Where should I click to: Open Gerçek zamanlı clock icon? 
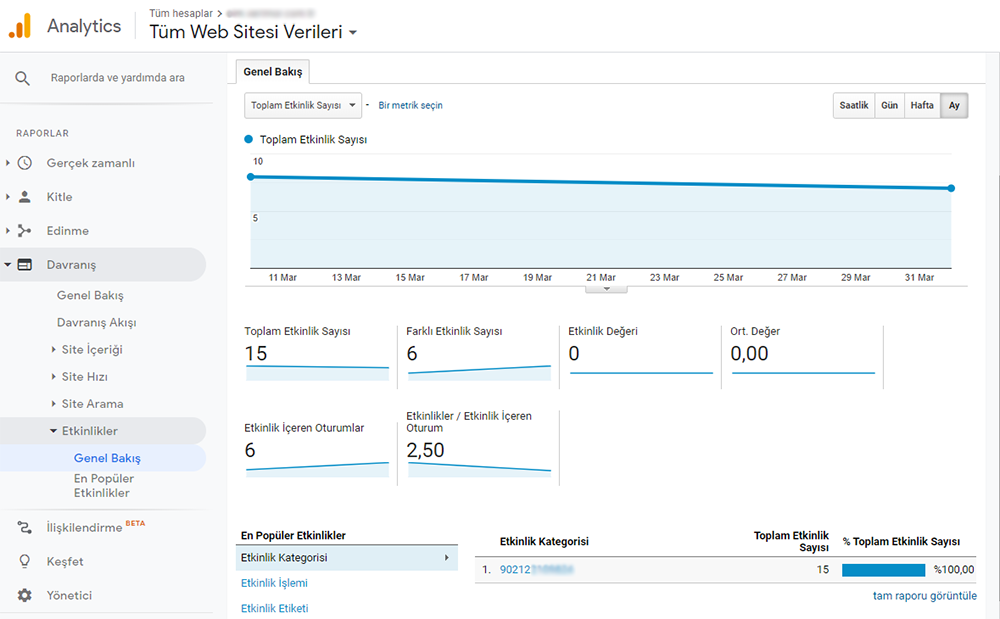pyautogui.click(x=26, y=163)
